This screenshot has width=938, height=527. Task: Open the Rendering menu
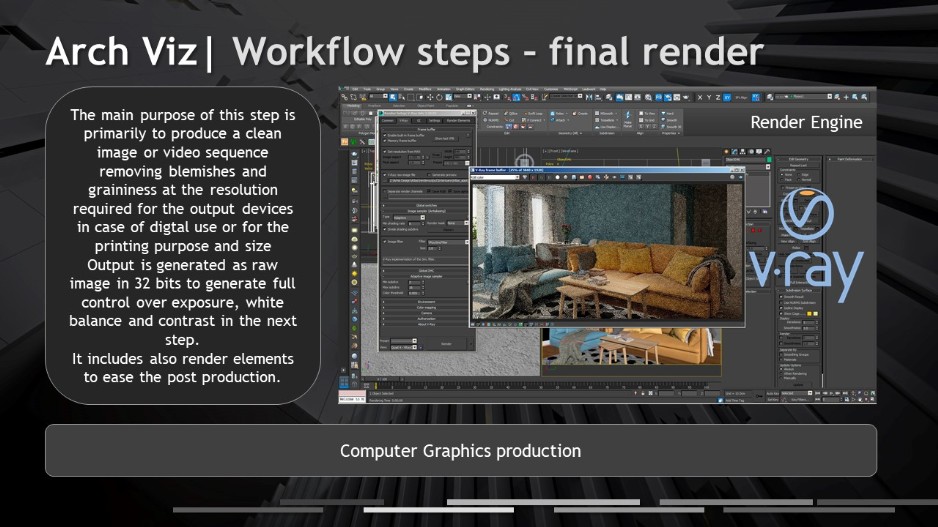487,89
